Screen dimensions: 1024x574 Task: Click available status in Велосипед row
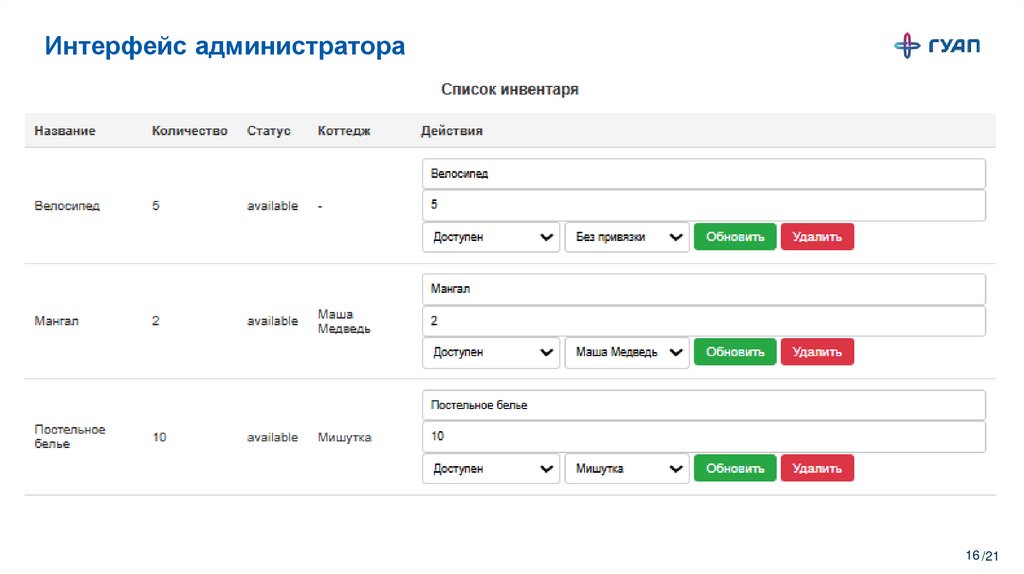(272, 206)
